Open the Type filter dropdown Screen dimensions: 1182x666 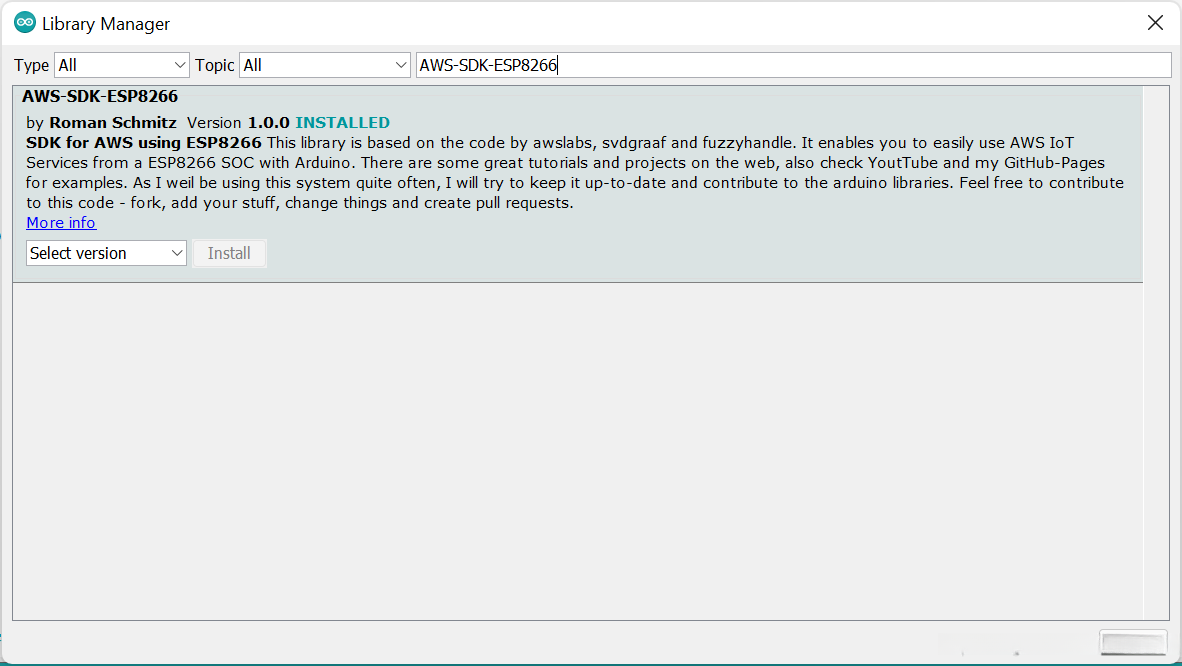click(x=122, y=65)
